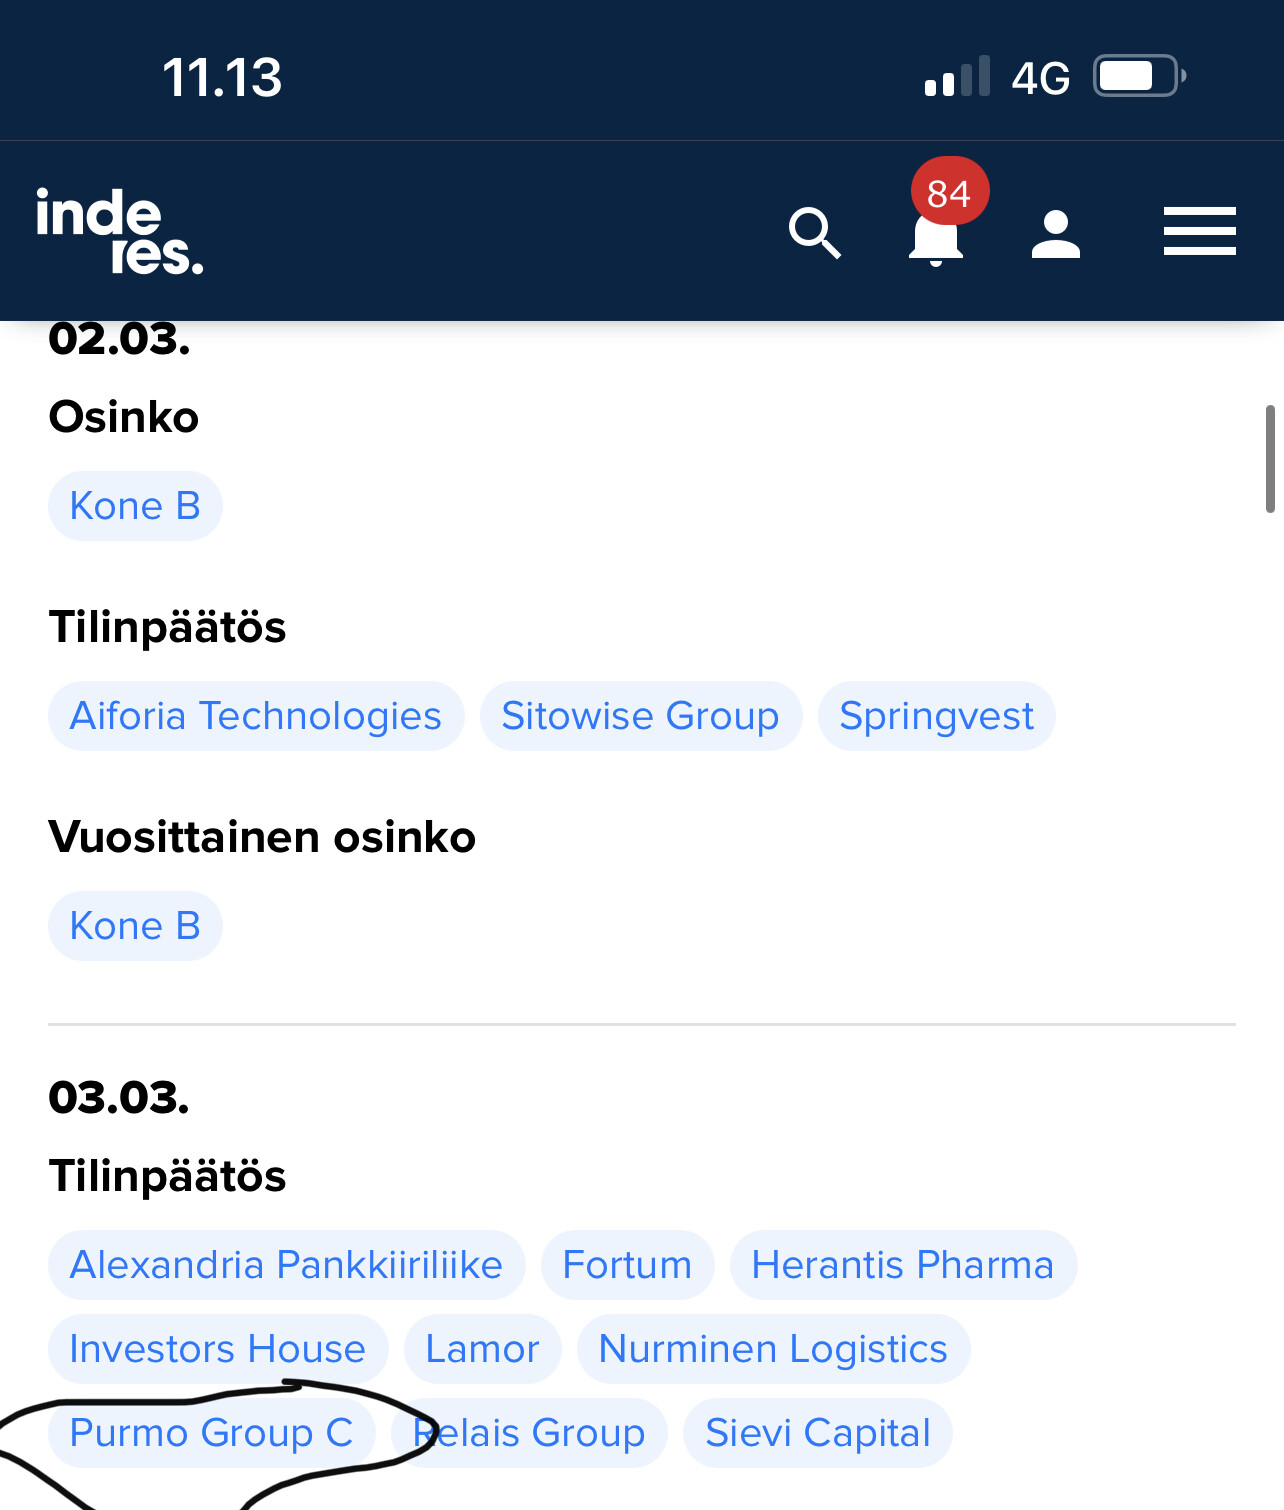1284x1510 pixels.
Task: Click the page scrollbar thumb
Action: [x=1270, y=459]
